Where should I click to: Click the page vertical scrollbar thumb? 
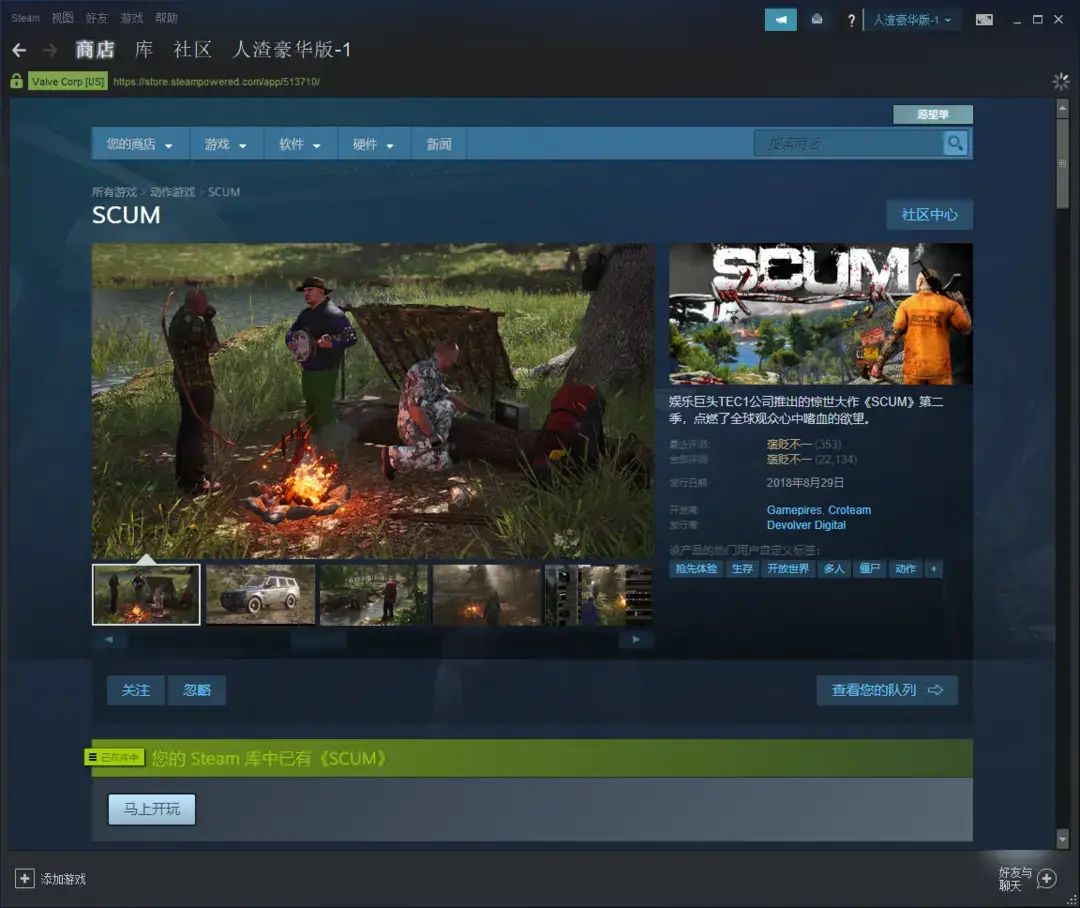[1062, 163]
